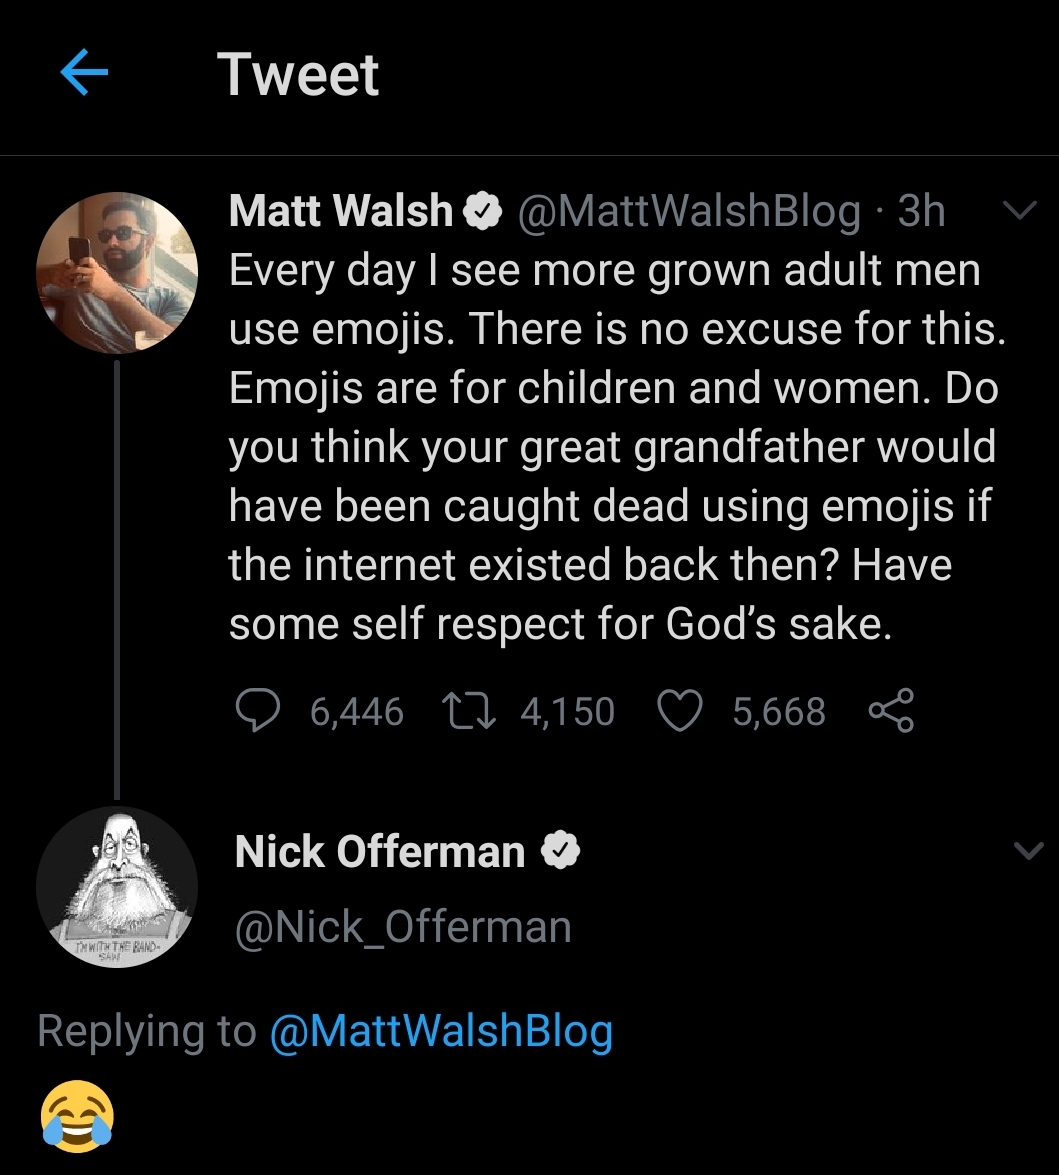The image size is (1059, 1175).
Task: Tap the Tweet title in the header
Action: click(298, 71)
